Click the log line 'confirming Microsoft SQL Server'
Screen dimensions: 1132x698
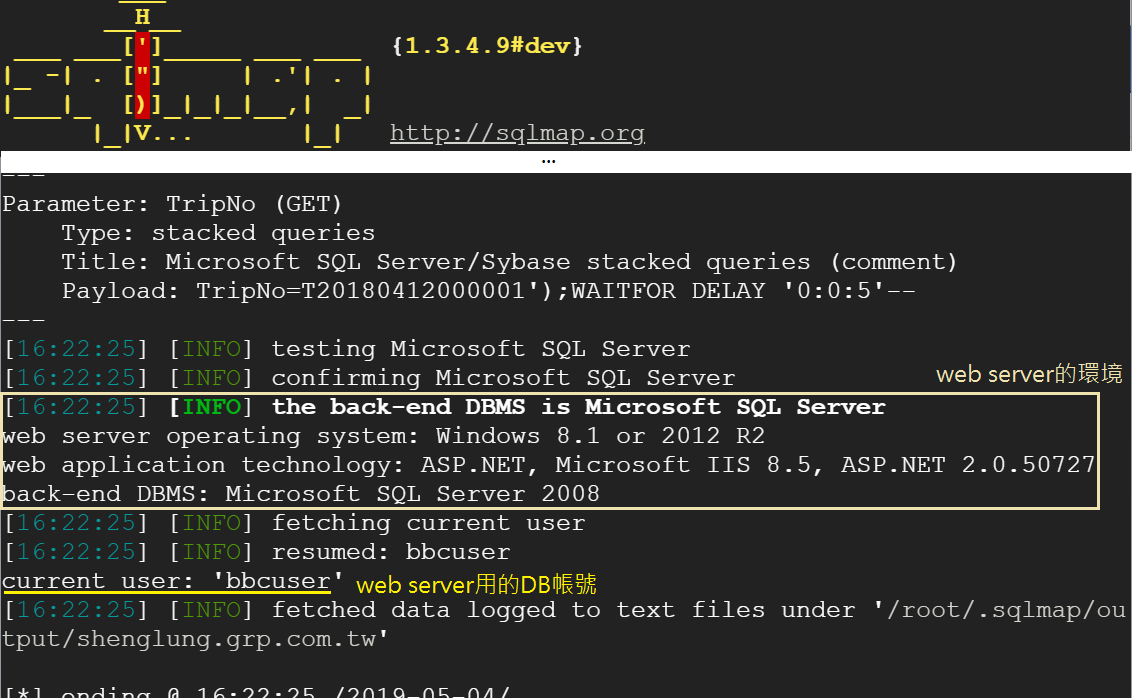click(370, 378)
